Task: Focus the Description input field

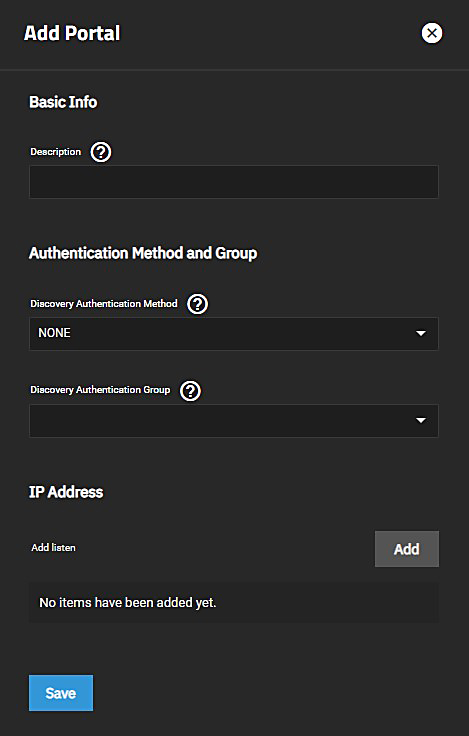Action: (x=234, y=182)
